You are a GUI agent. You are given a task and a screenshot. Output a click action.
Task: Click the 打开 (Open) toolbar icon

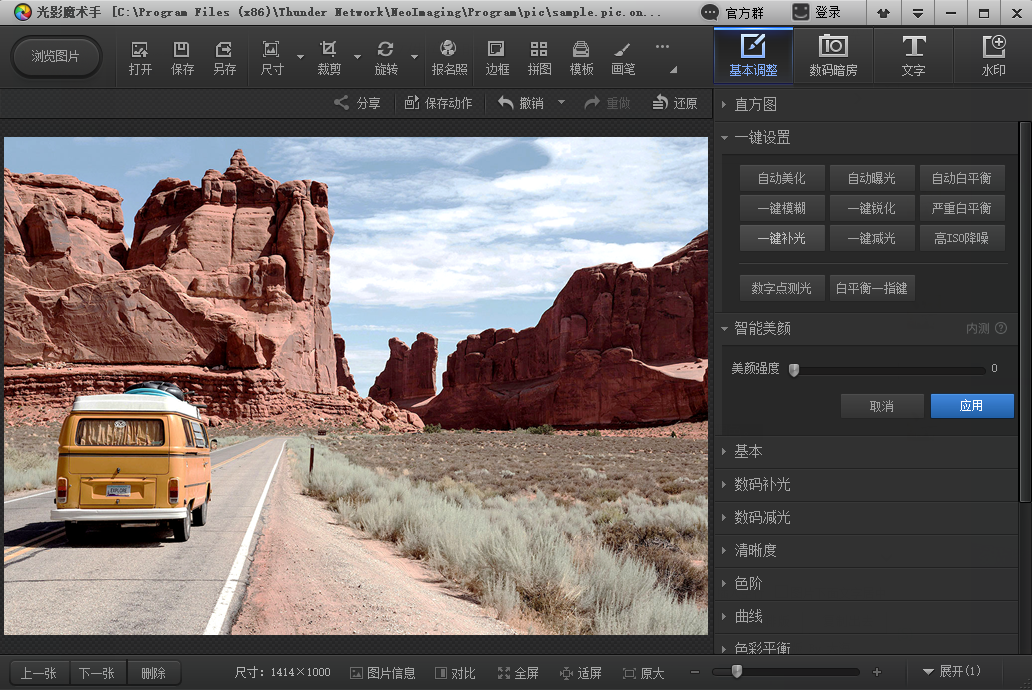coord(140,58)
